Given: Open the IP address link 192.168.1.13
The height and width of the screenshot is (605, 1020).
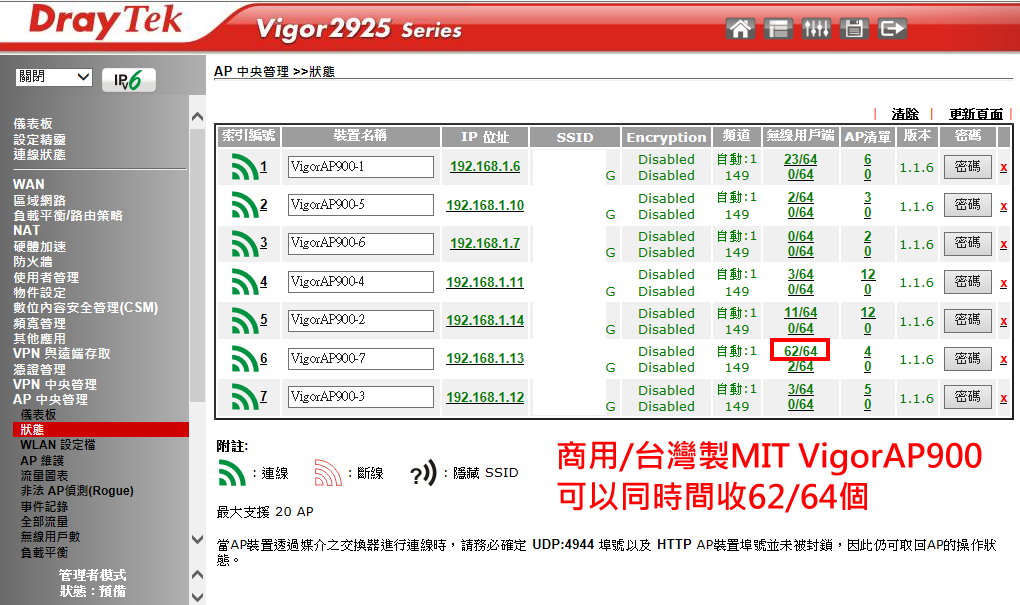Looking at the screenshot, I should [486, 358].
